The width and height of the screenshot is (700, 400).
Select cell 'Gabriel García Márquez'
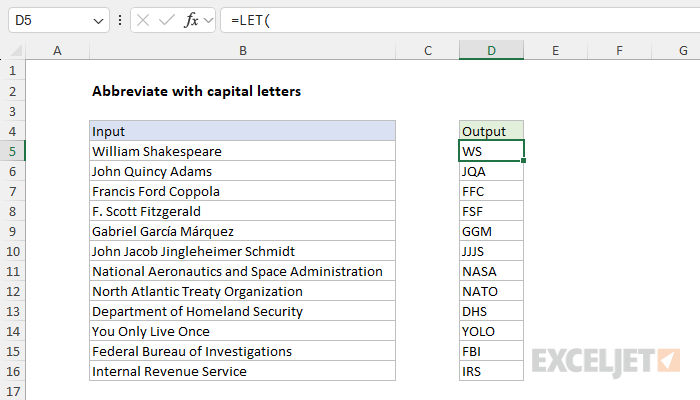coord(242,231)
